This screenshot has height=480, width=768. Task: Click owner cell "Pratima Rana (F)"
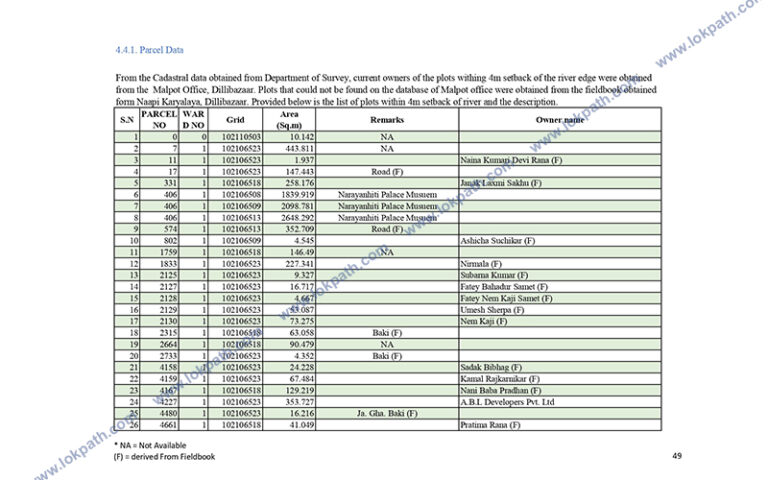tap(490, 425)
